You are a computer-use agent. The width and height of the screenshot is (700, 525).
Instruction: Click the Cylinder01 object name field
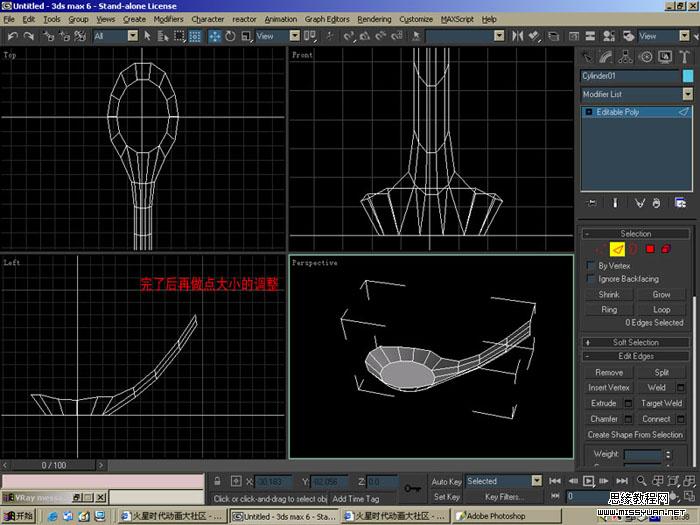[630, 76]
